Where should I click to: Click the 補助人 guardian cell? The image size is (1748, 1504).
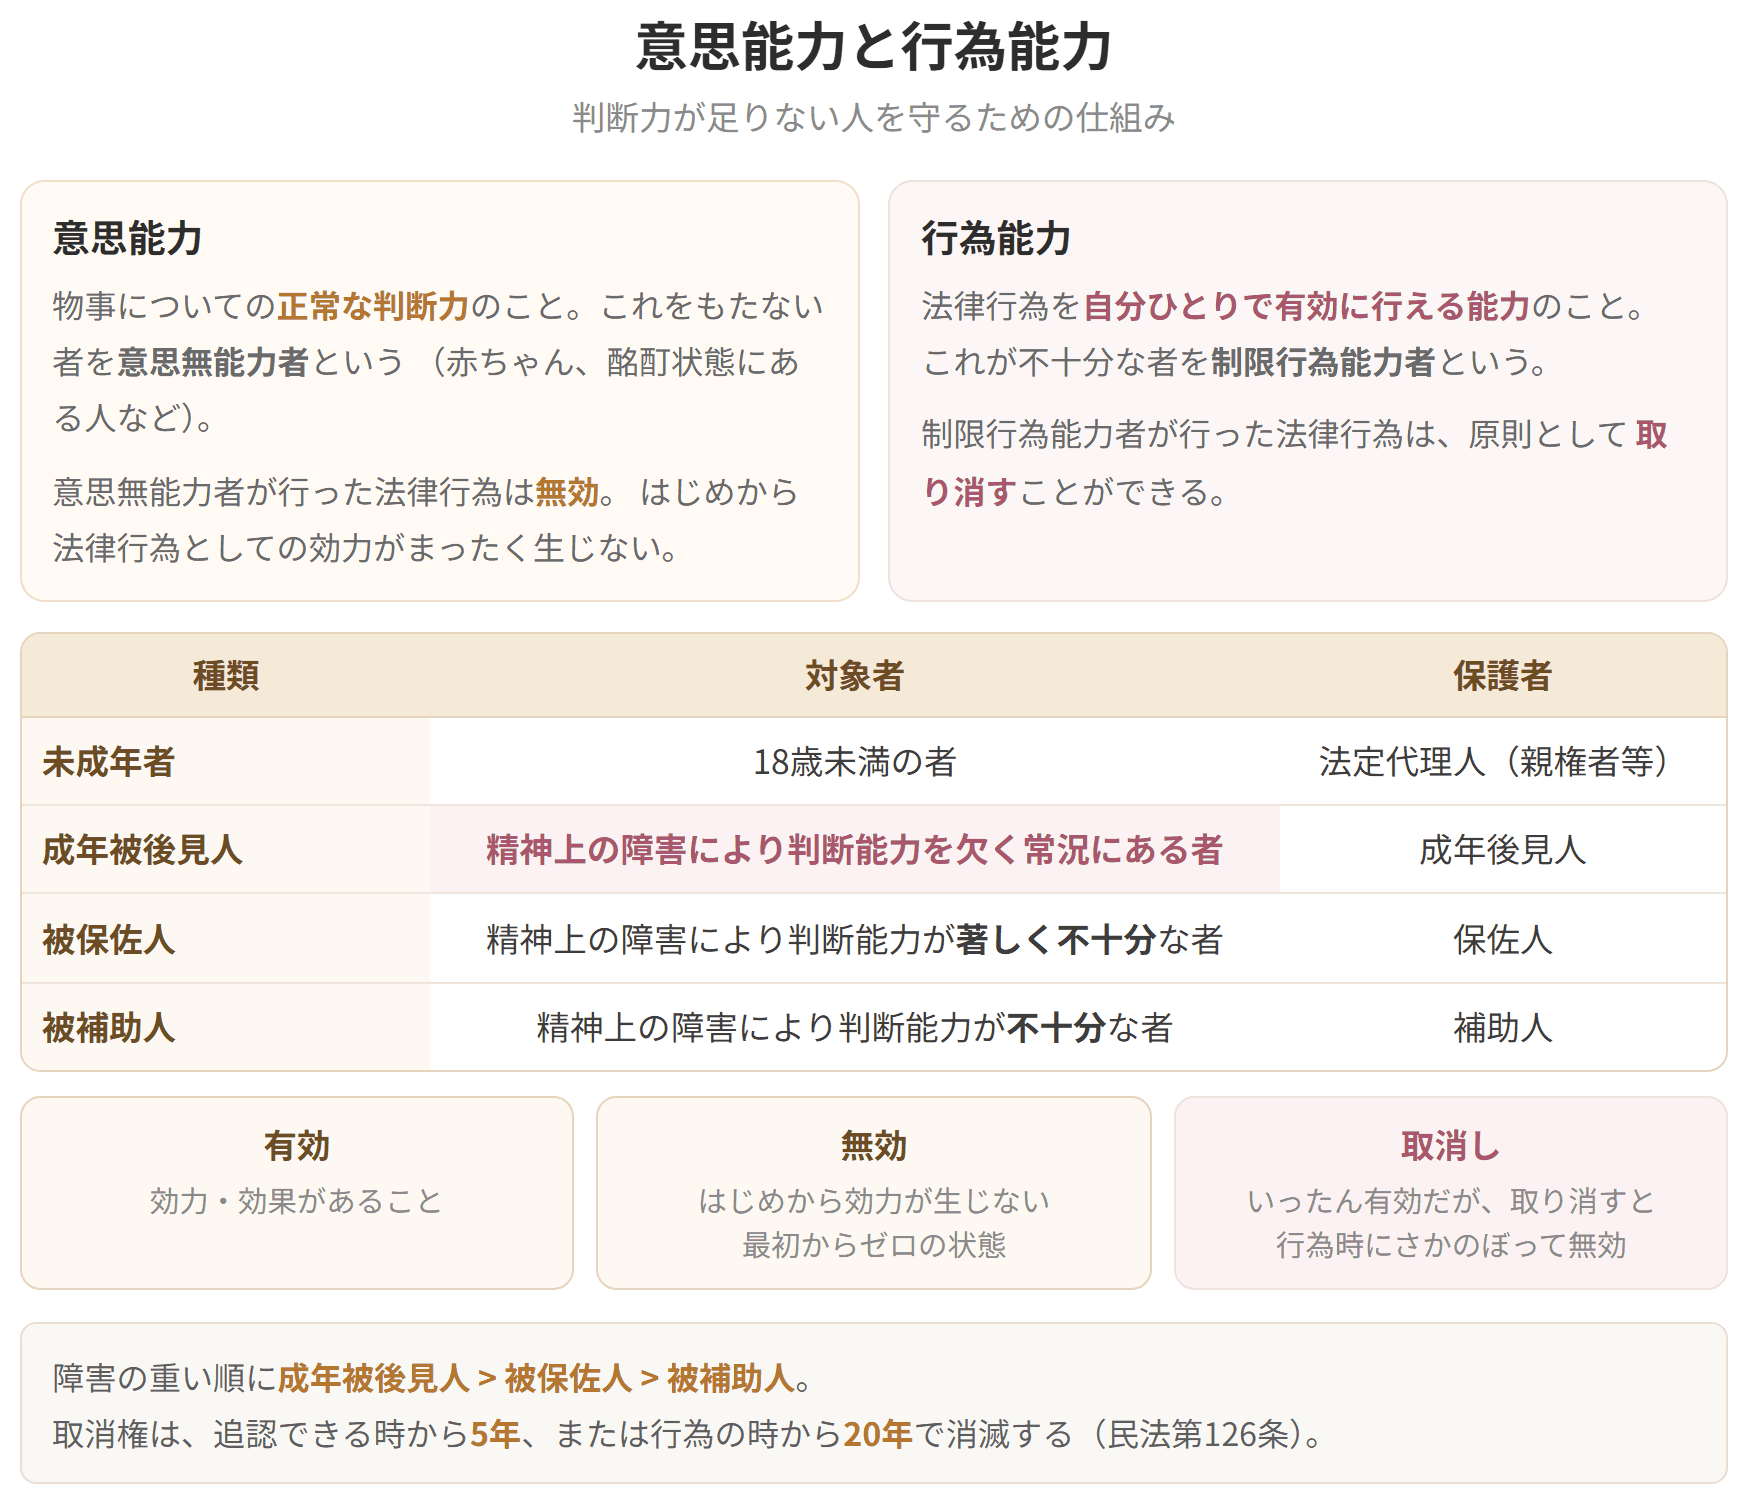coord(1502,1028)
